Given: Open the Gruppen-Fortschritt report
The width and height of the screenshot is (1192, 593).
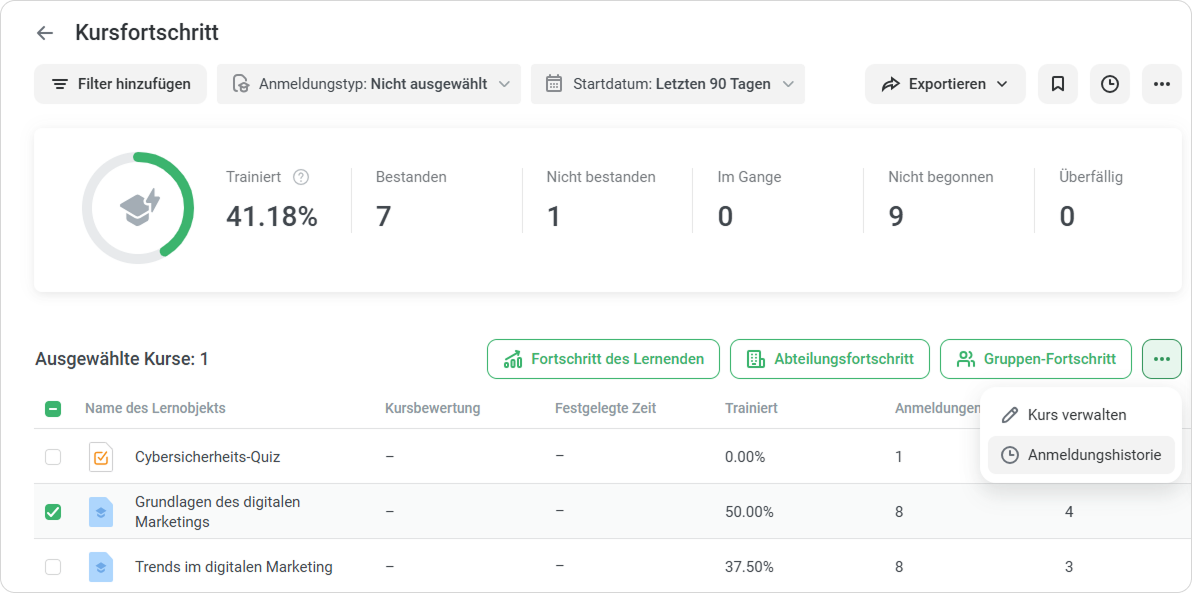Looking at the screenshot, I should [x=1036, y=359].
